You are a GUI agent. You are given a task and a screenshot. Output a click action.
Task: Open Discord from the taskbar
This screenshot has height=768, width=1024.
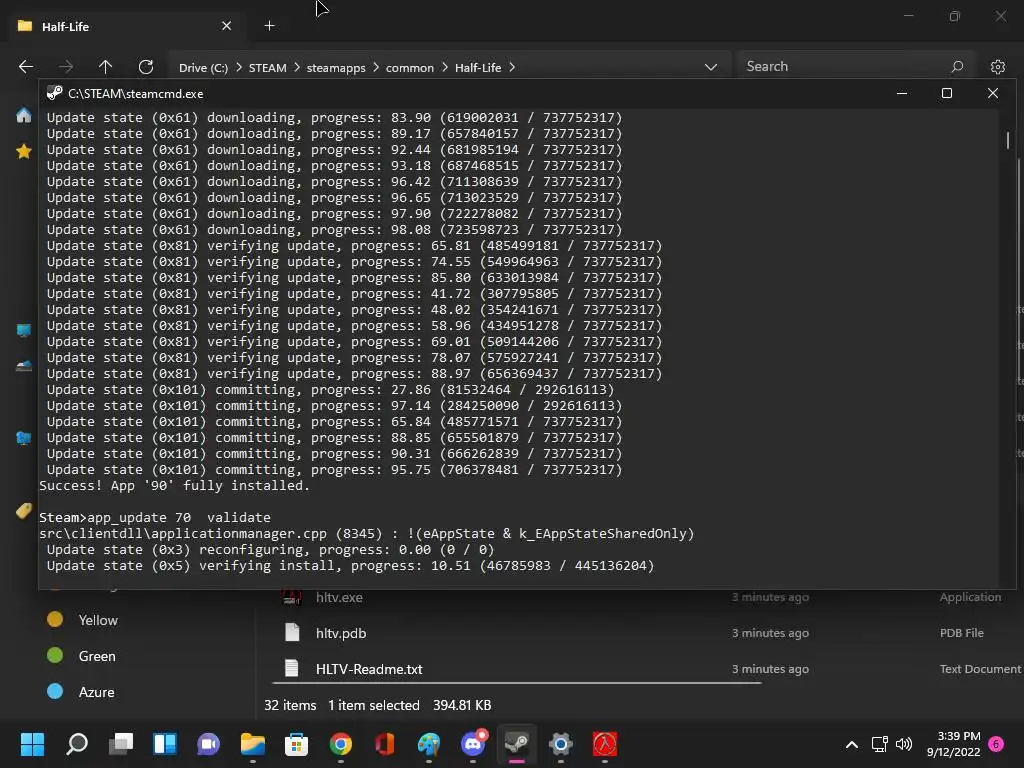pos(473,744)
